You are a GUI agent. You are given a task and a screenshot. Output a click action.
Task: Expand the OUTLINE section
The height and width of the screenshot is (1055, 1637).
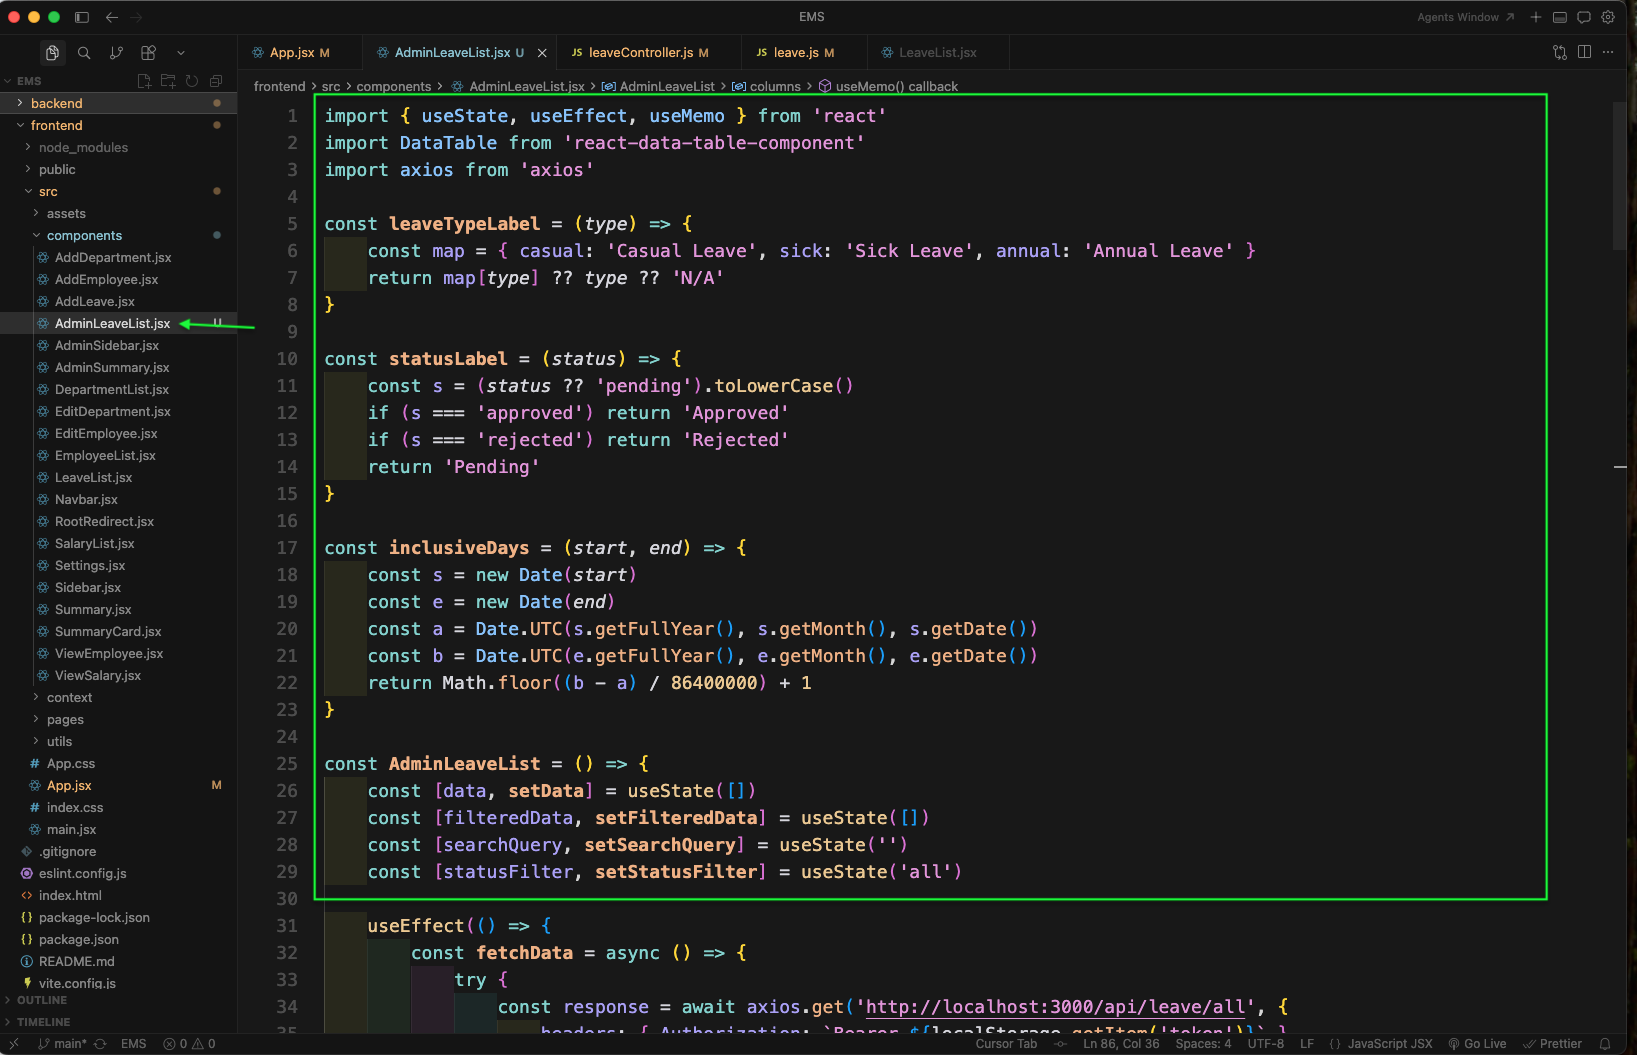[x=118, y=1000]
